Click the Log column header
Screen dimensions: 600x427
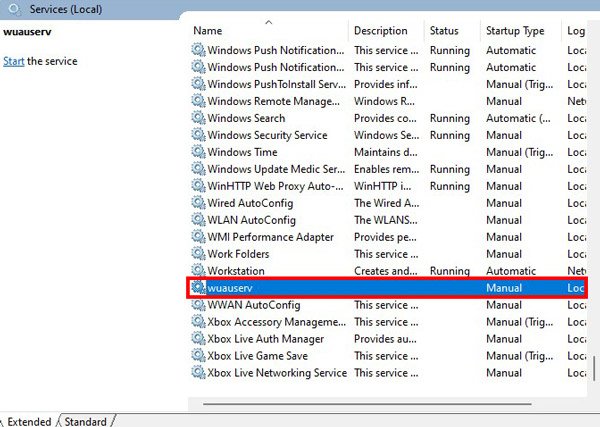coord(576,31)
